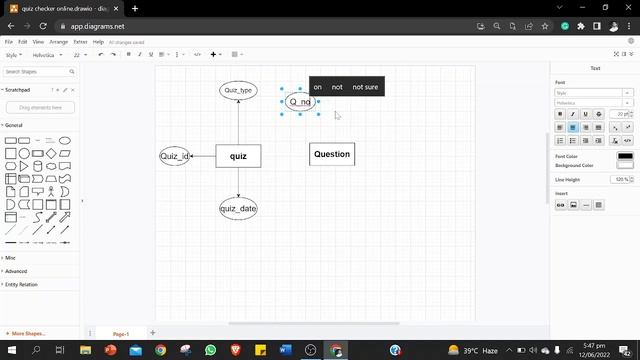Open the Extras menu
Screen dimensions: 640x360
(x=80, y=42)
